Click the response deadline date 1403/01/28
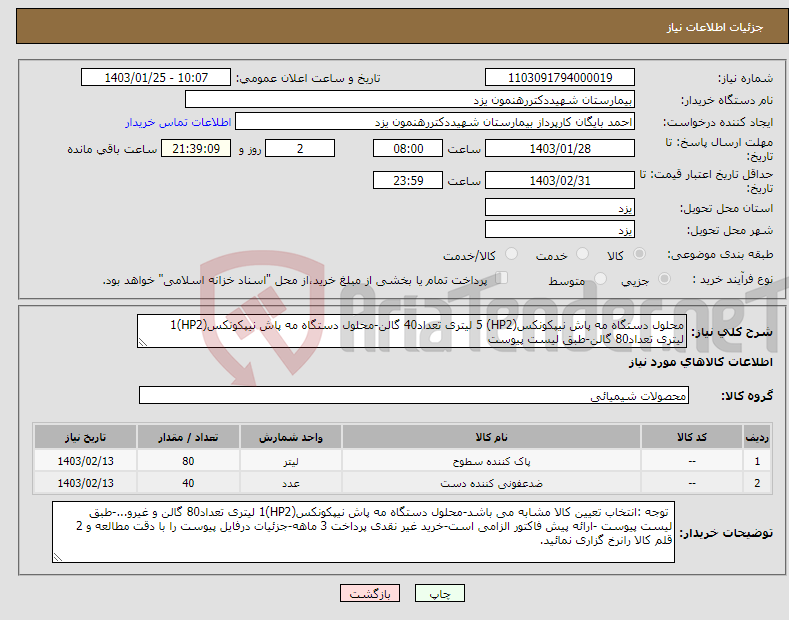789x620 pixels. coord(560,148)
